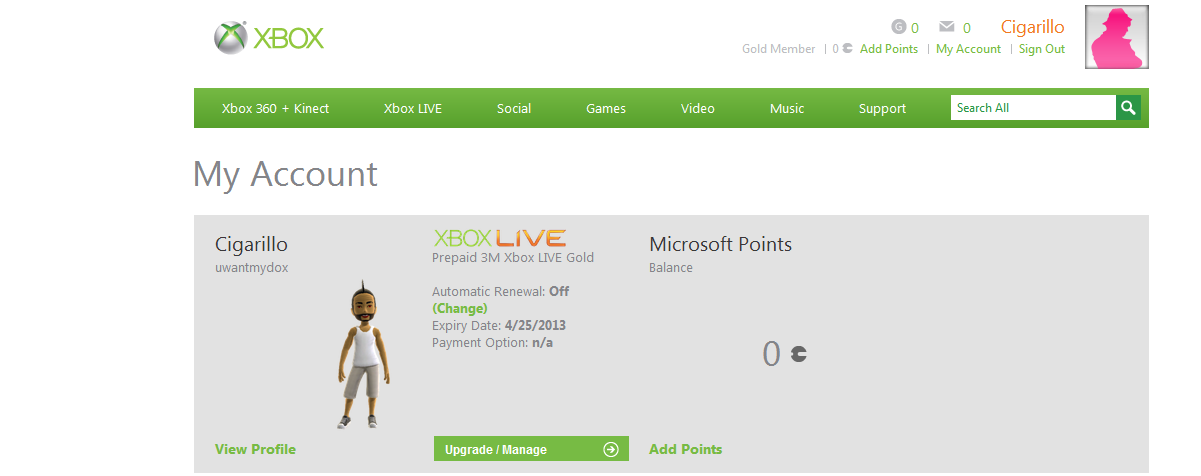This screenshot has height=476, width=1201.
Task: Click the pink gamer picture thumbnail
Action: (x=1117, y=37)
